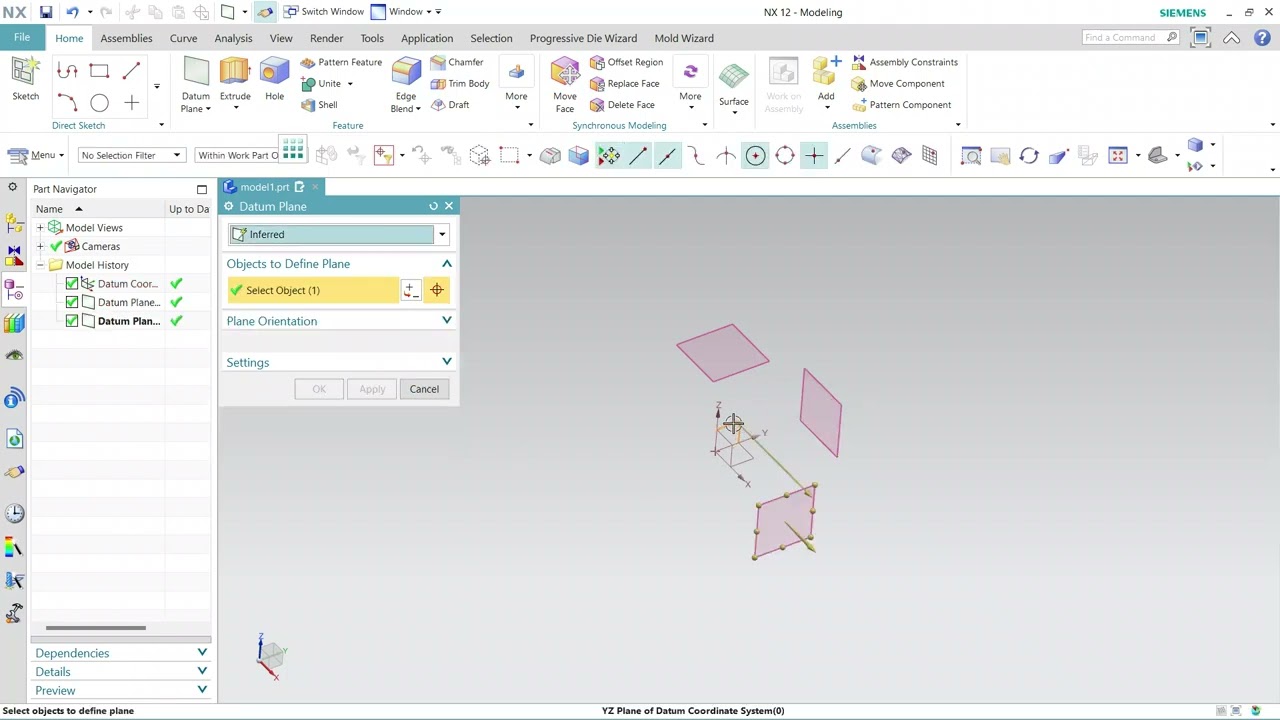
Task: Click the Select Object (1) field
Action: pyautogui.click(x=313, y=290)
